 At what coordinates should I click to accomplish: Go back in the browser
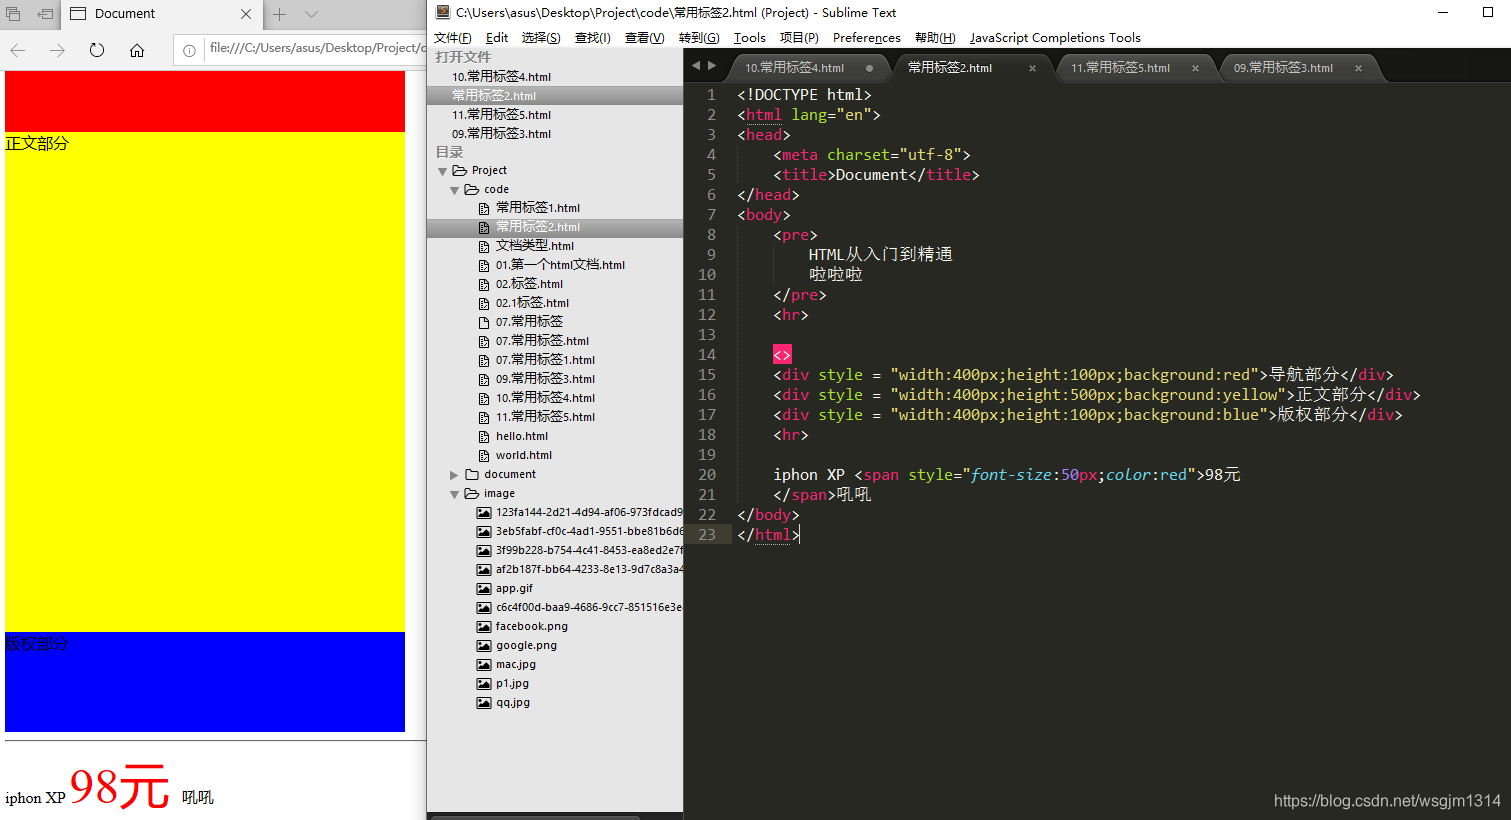[x=18, y=50]
